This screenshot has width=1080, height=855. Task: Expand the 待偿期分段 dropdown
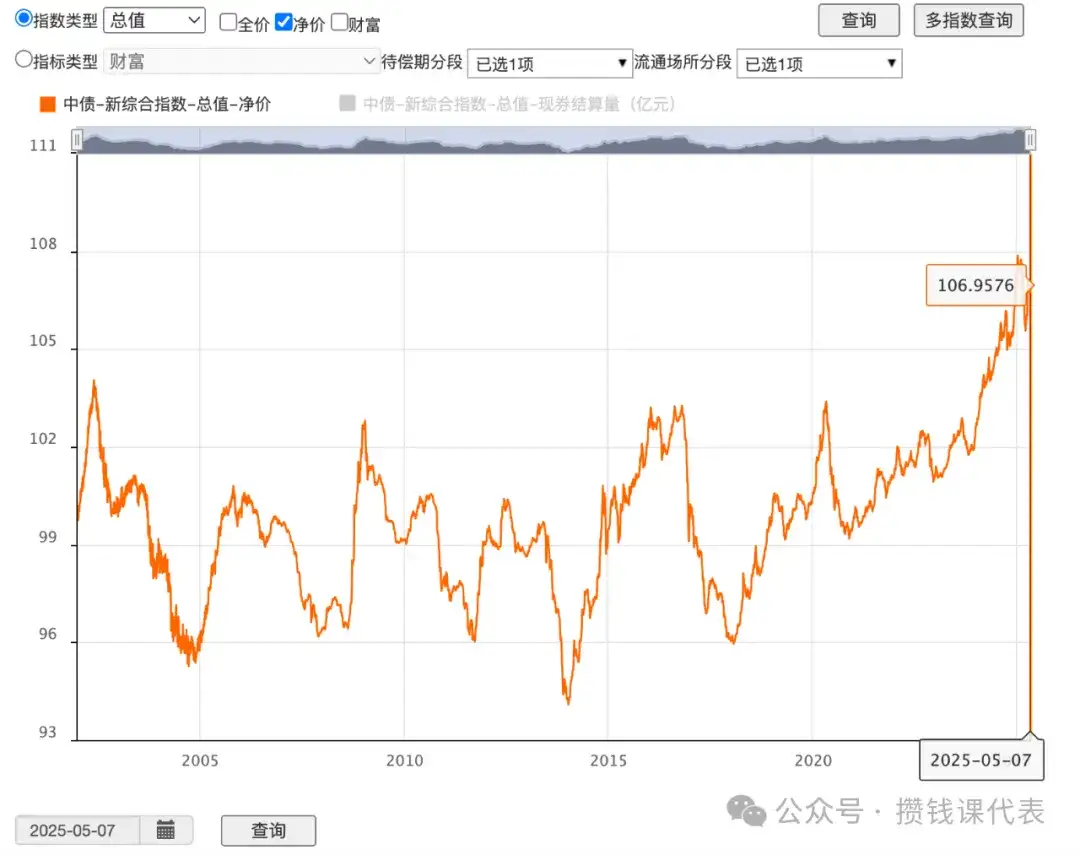550,63
